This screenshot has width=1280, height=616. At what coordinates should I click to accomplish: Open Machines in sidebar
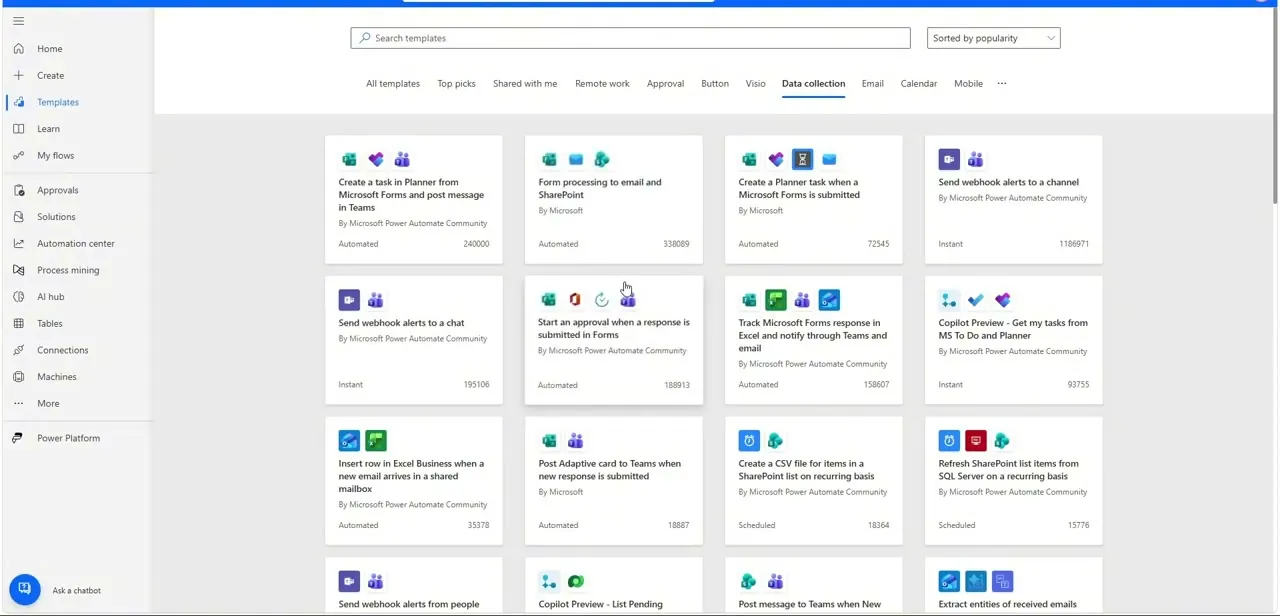56,377
